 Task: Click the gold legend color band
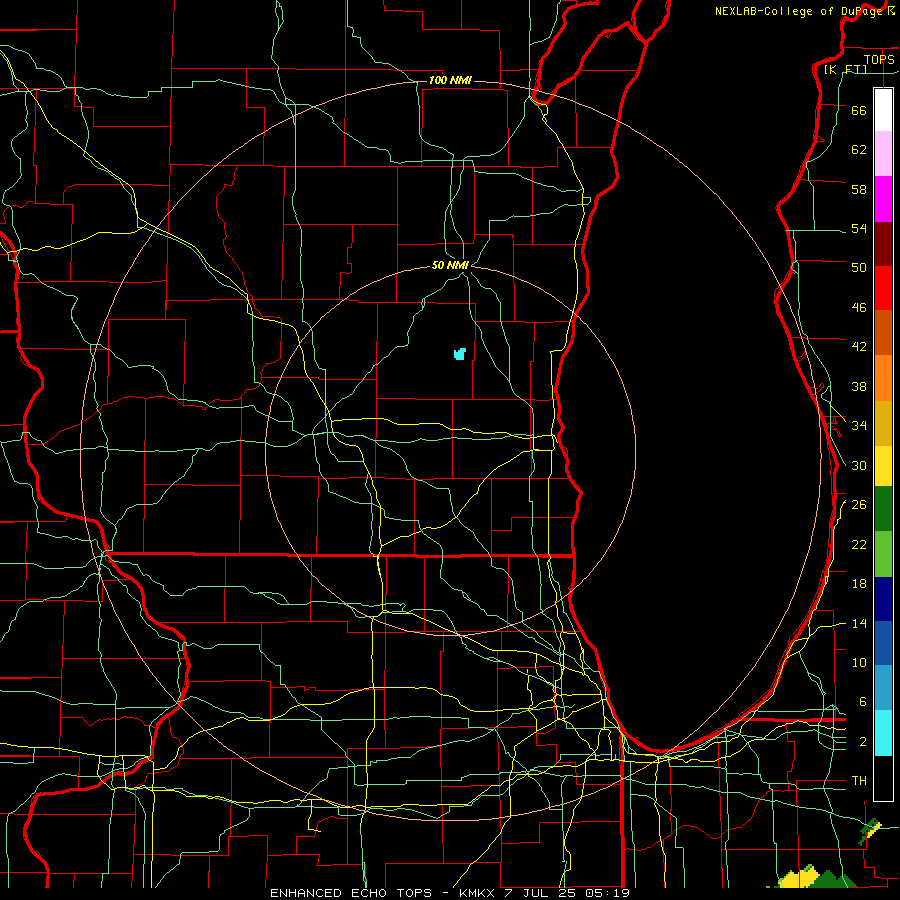[x=883, y=423]
